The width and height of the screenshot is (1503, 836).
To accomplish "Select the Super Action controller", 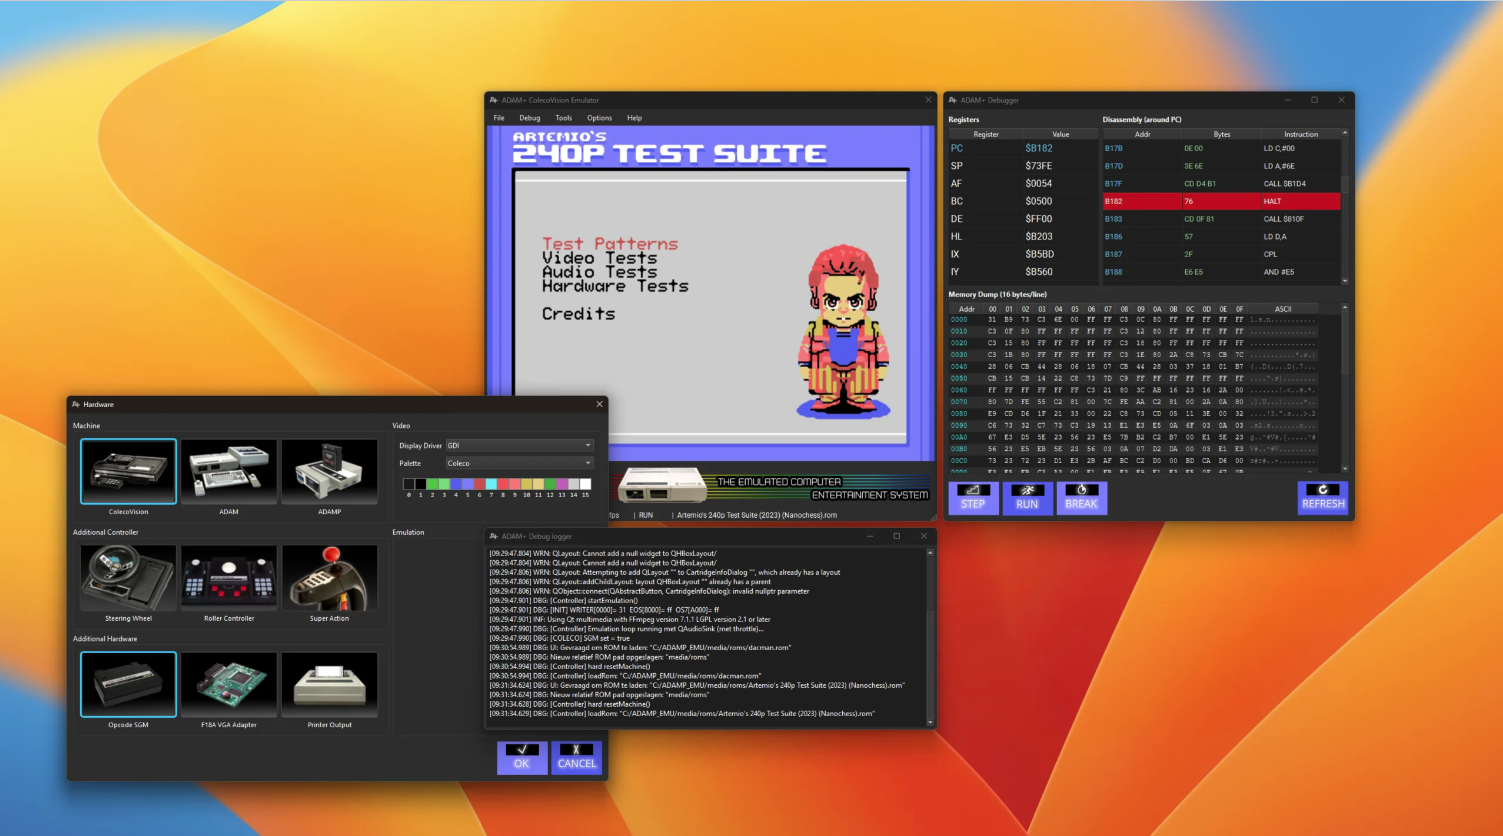I will coord(330,577).
